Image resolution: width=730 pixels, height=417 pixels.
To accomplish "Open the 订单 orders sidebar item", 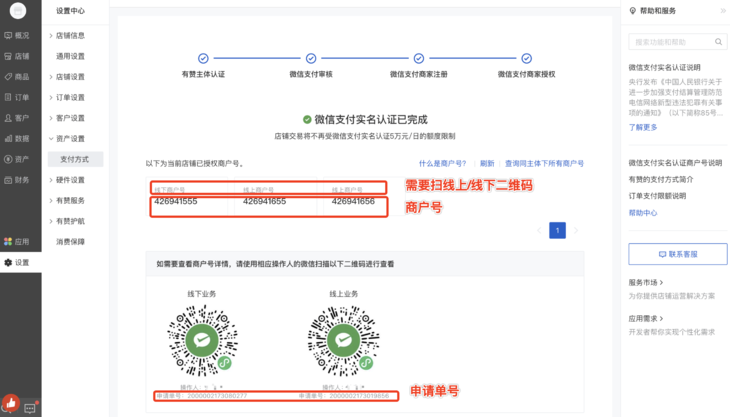I will (x=17, y=97).
